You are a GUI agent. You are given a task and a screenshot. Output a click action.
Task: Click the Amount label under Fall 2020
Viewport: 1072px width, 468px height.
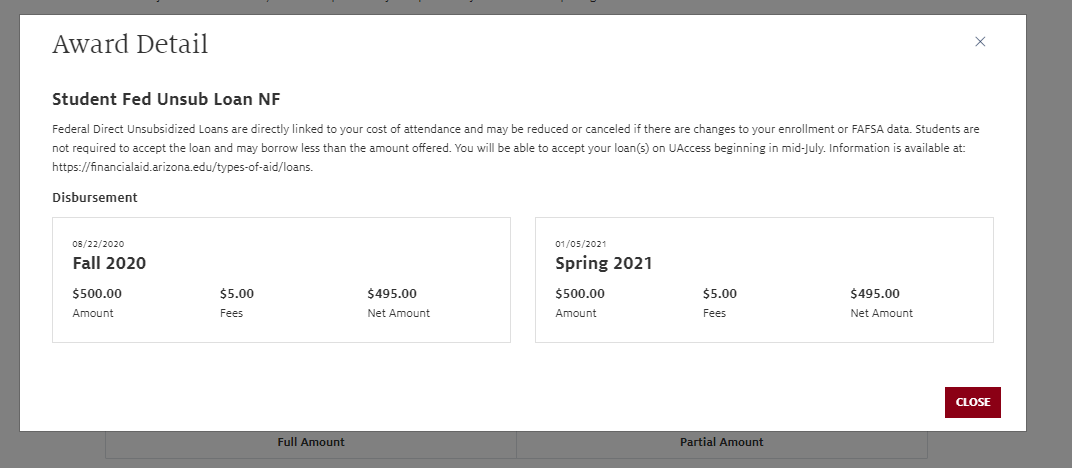point(93,313)
